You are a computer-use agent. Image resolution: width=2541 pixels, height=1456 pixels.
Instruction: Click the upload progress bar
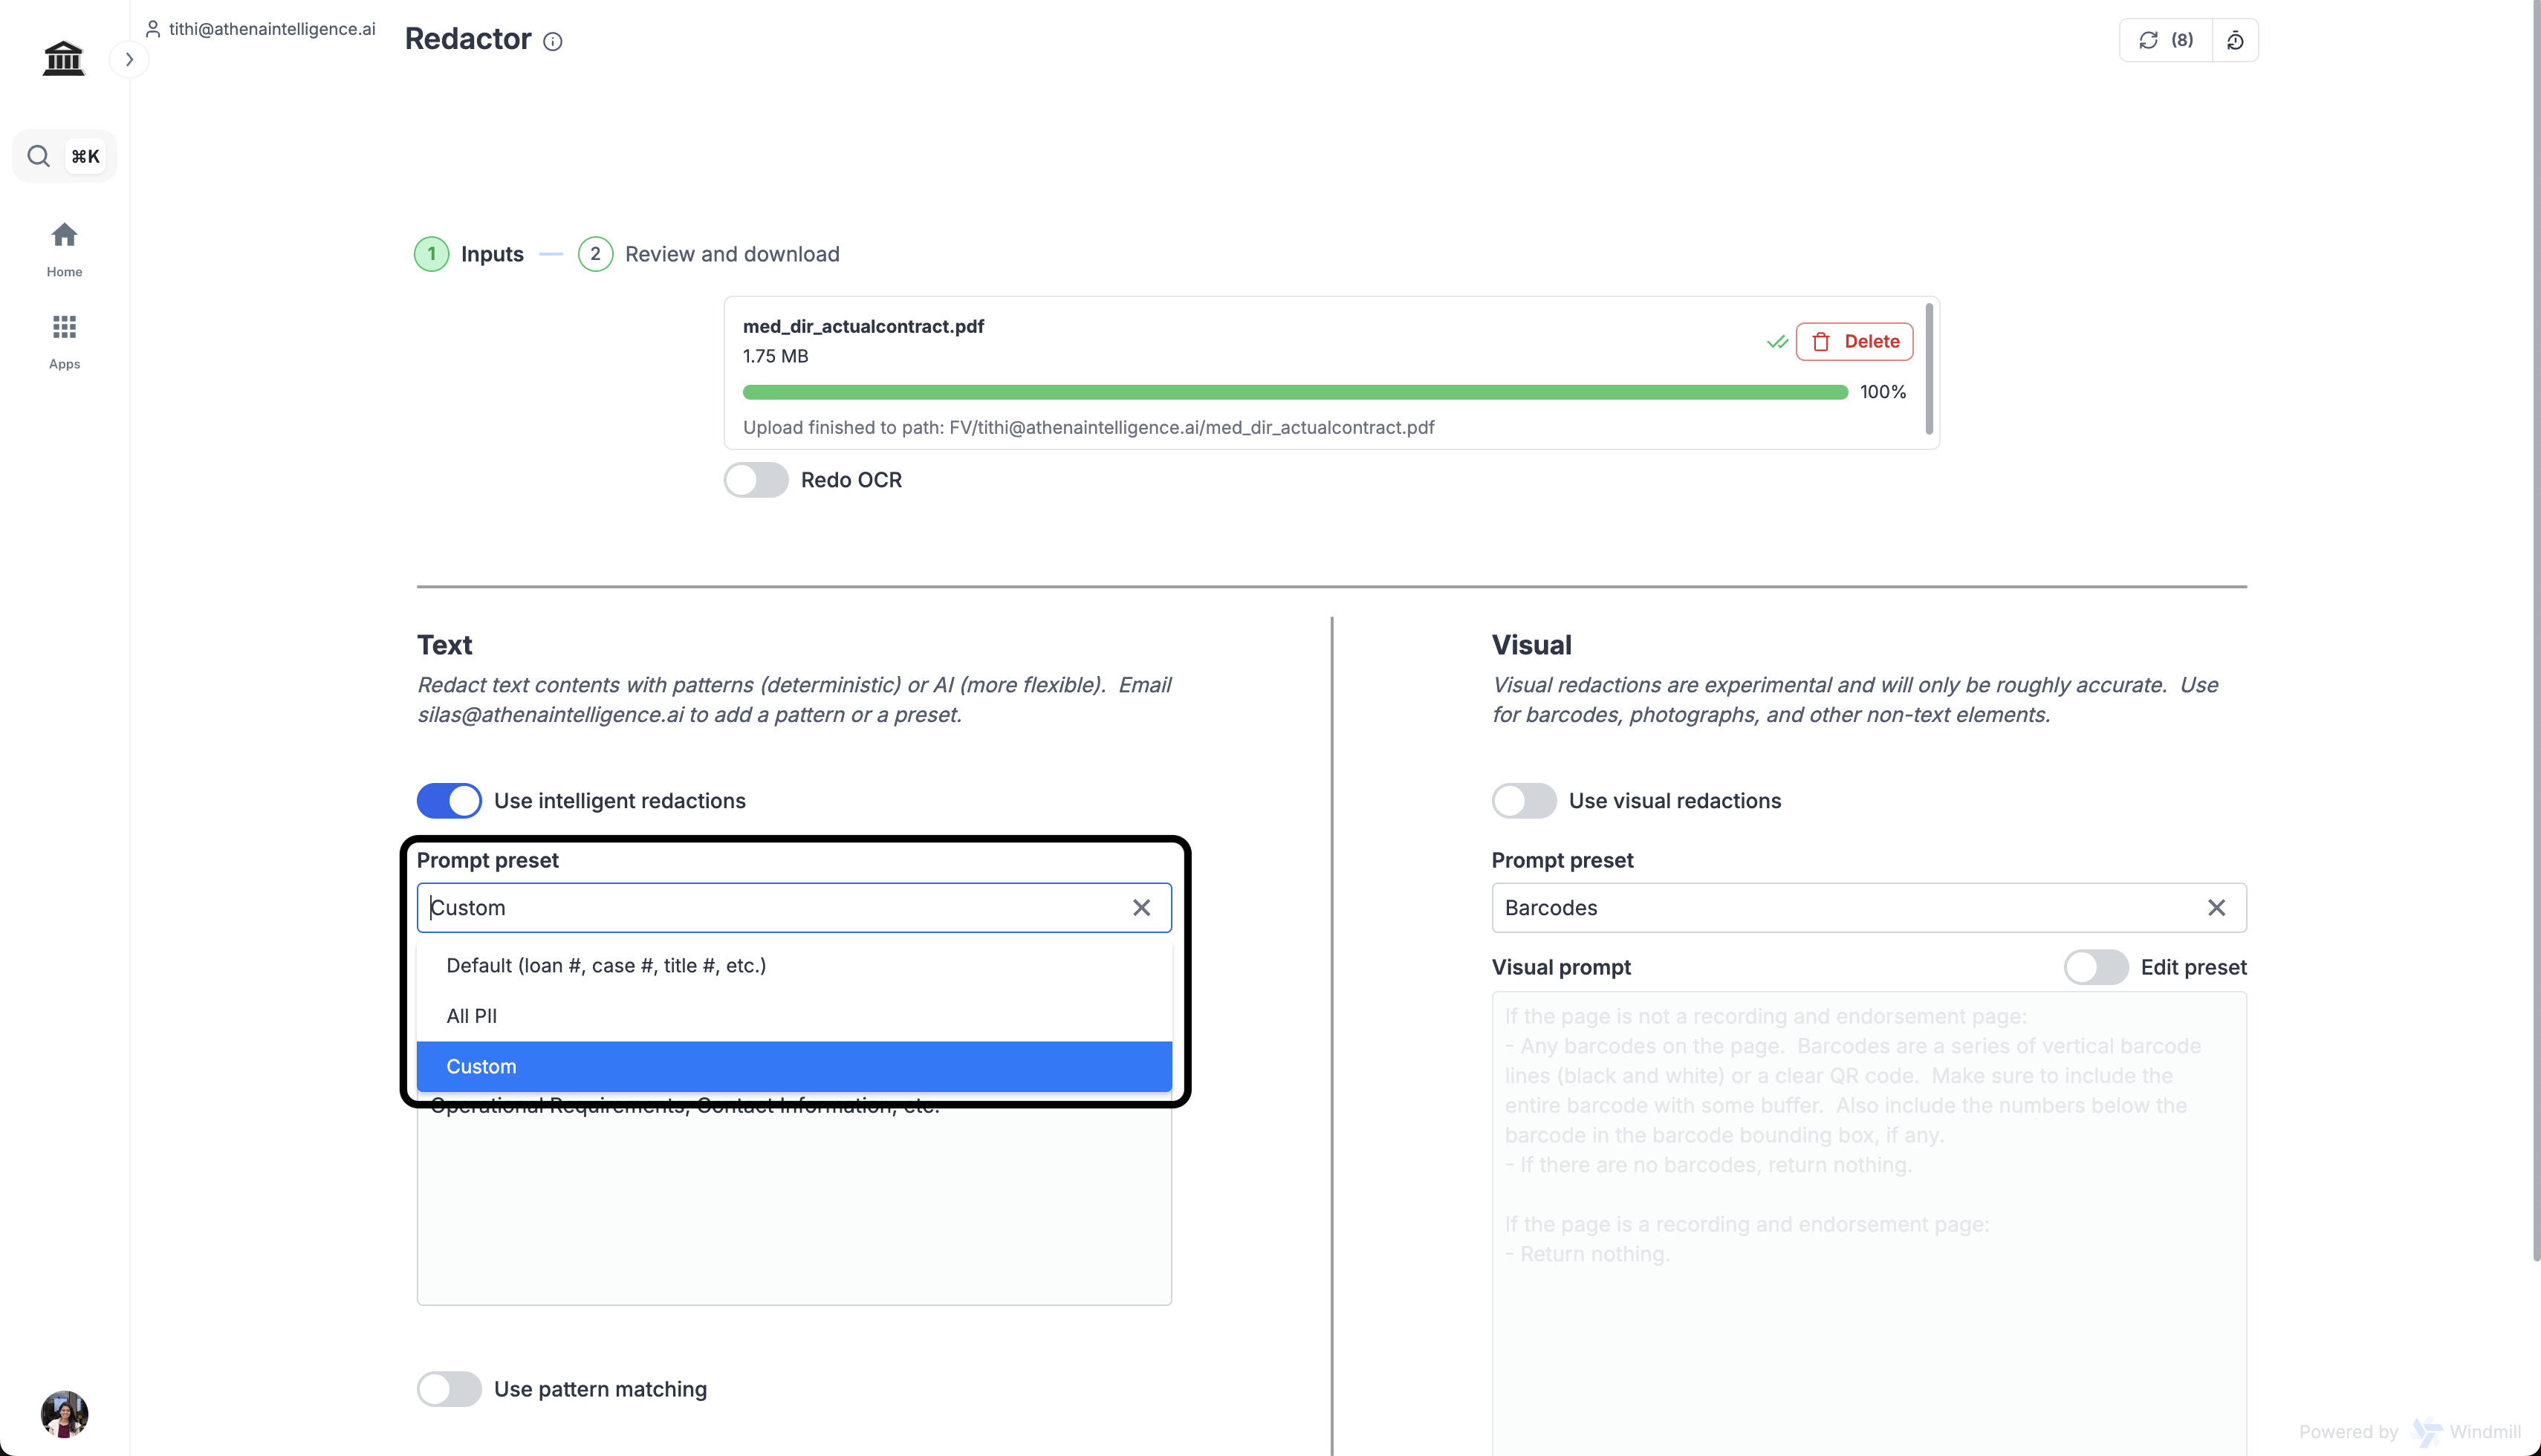click(1294, 392)
